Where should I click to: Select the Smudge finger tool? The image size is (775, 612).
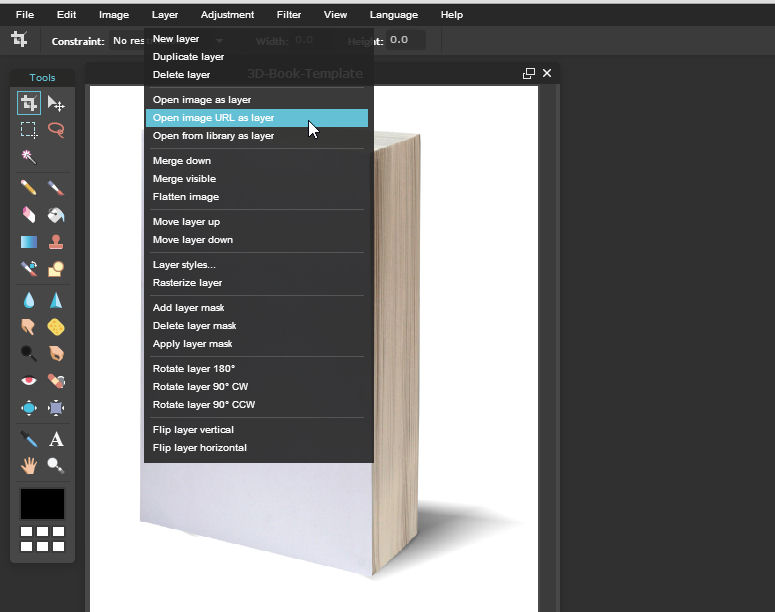click(x=29, y=327)
